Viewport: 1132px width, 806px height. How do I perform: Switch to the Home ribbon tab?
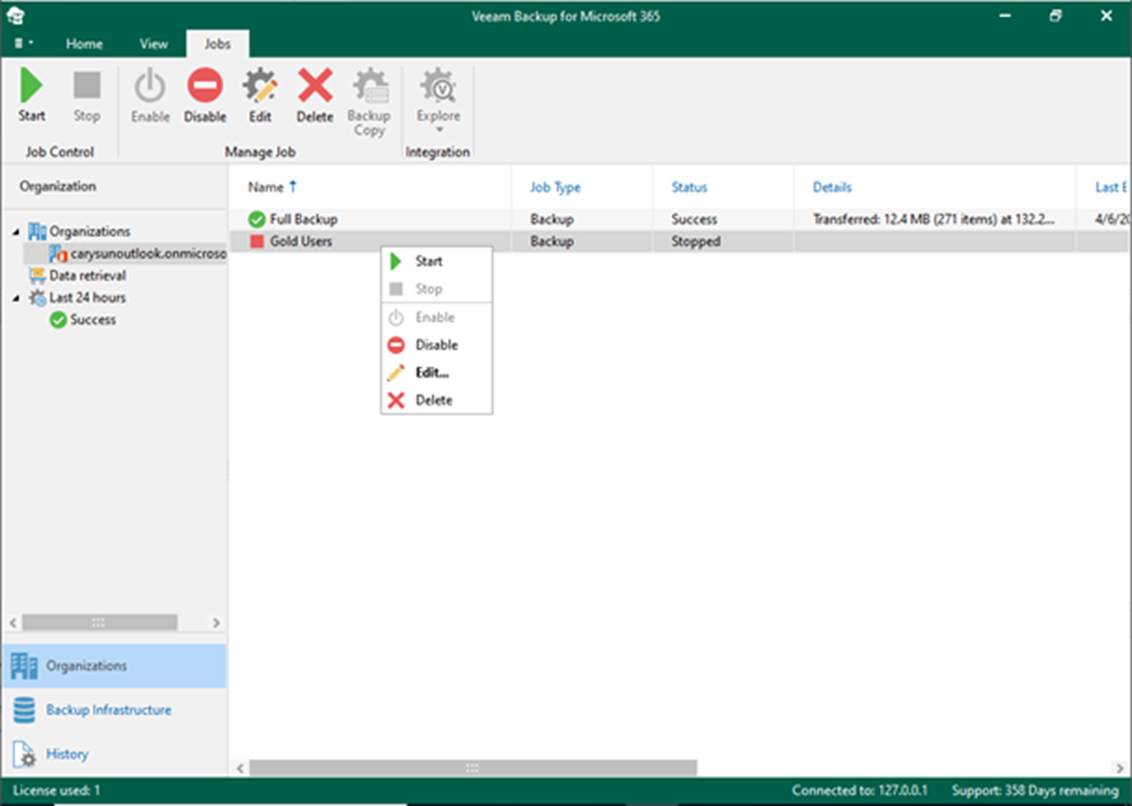pos(84,44)
